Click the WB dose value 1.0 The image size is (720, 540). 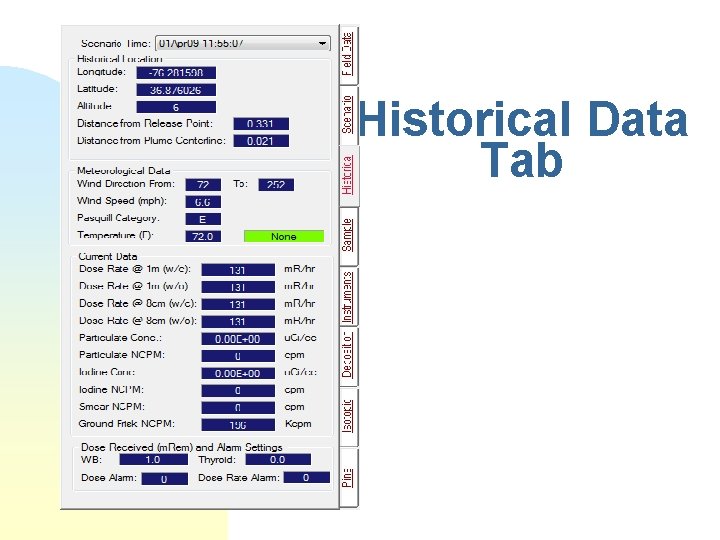click(153, 460)
